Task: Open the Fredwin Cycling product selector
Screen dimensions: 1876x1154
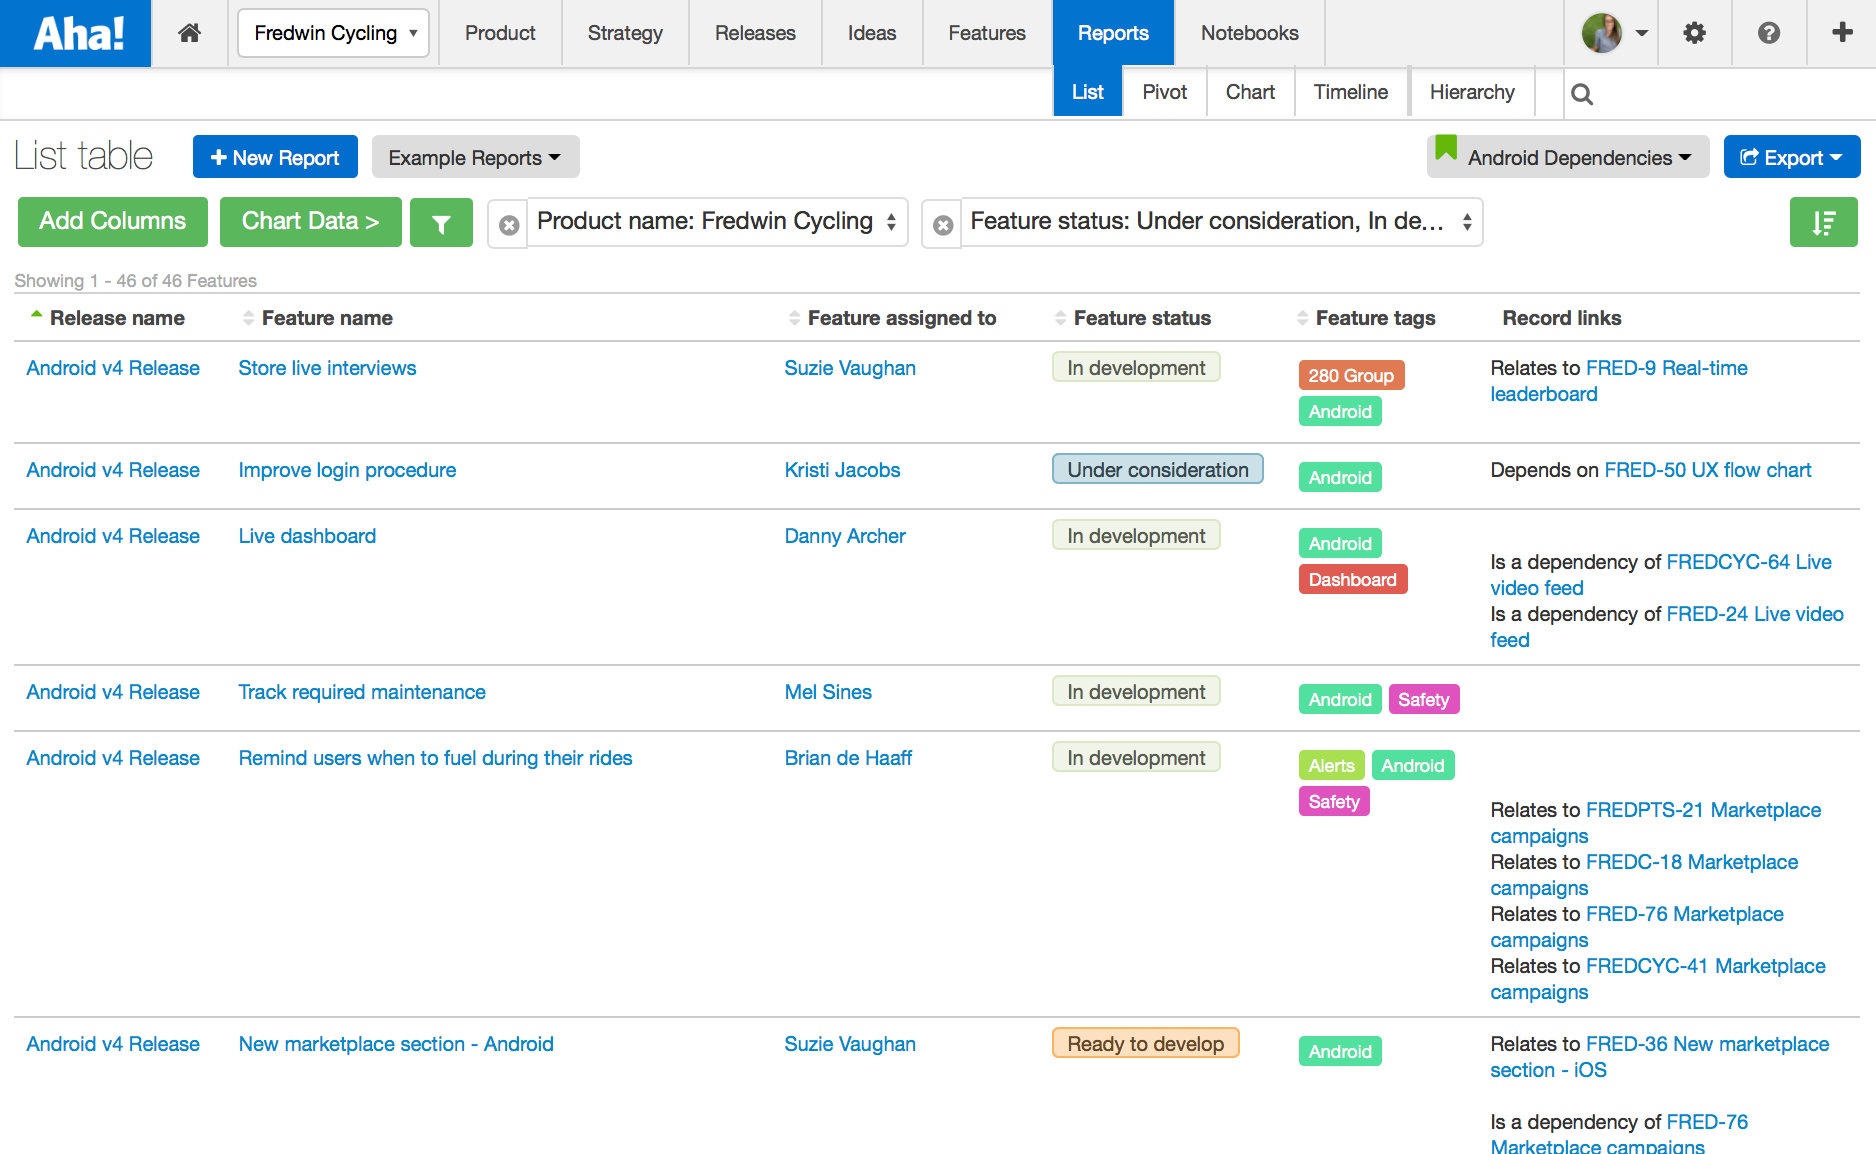Action: (333, 33)
